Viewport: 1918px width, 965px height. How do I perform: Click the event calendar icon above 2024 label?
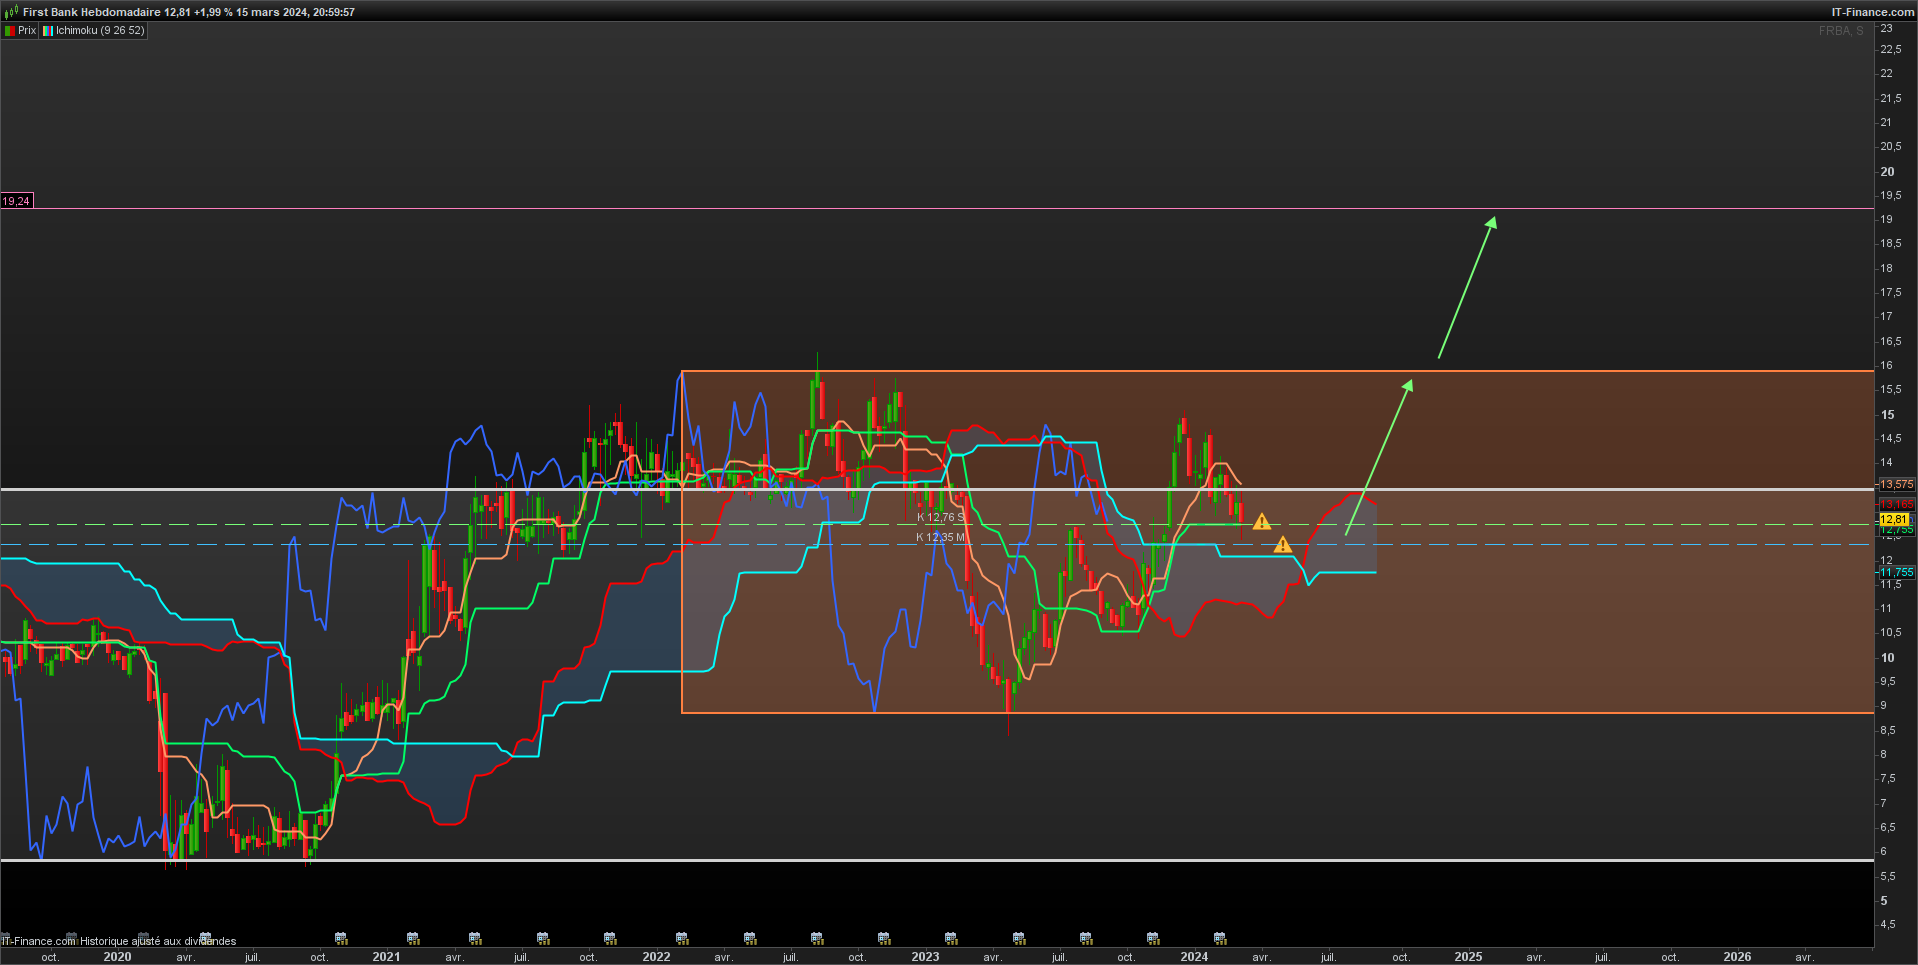pos(1220,938)
